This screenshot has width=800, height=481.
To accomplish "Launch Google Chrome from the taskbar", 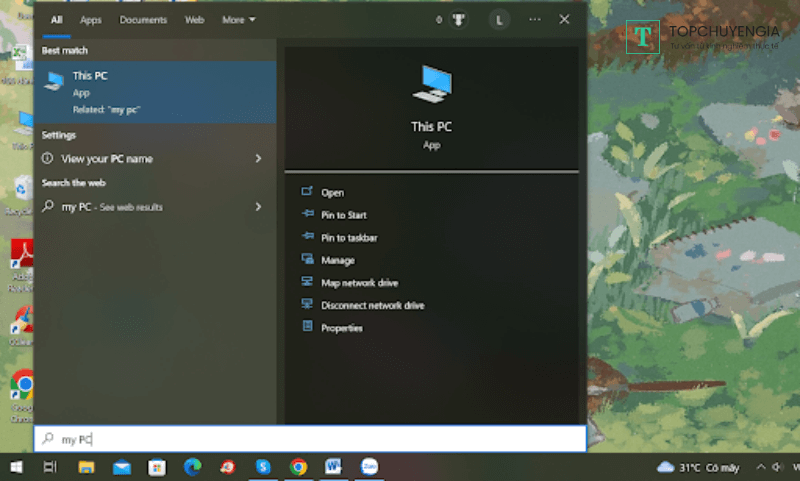I will coord(298,467).
